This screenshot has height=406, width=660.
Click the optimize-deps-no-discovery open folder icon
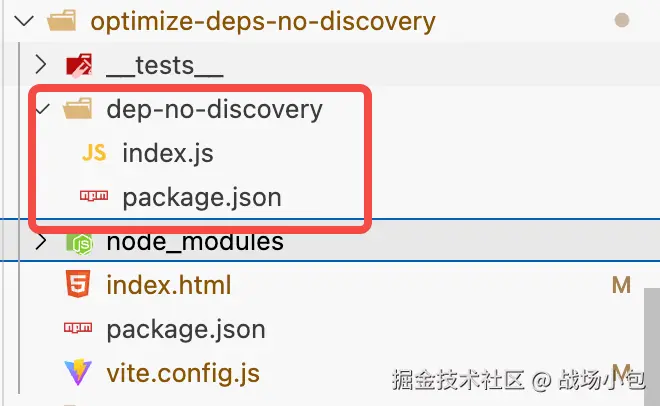coord(61,20)
